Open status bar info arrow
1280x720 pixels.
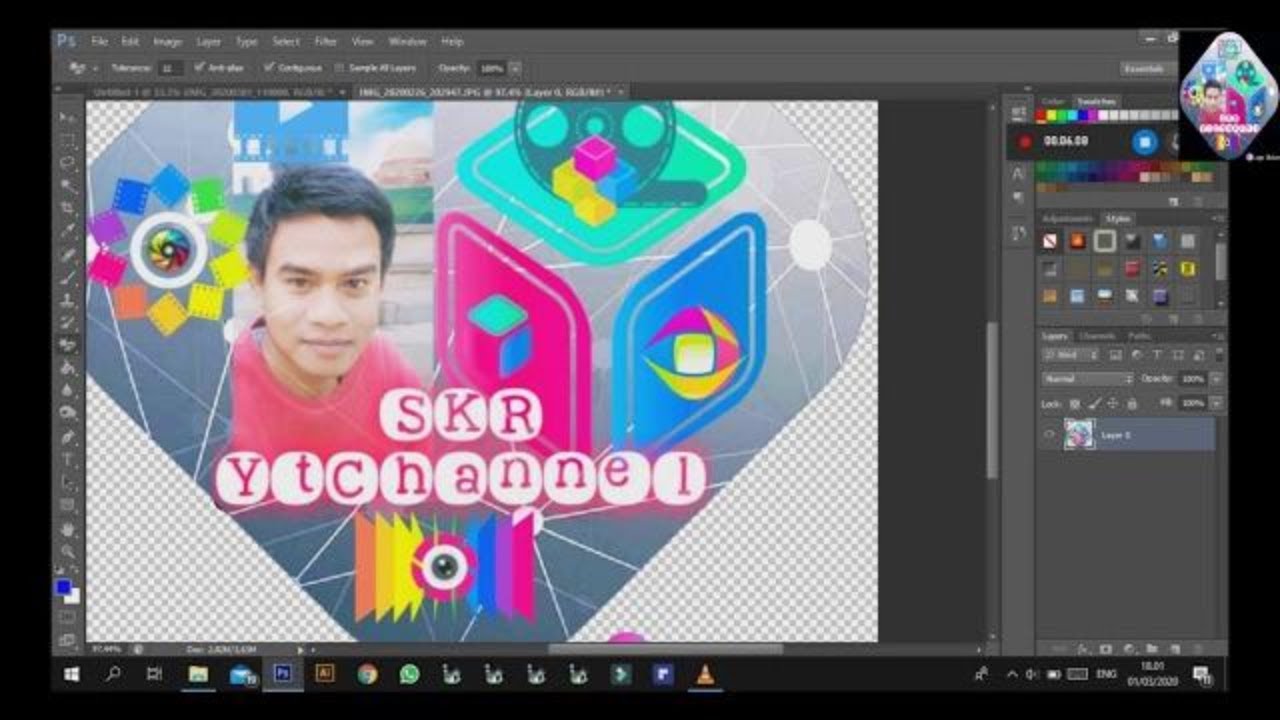pos(301,650)
